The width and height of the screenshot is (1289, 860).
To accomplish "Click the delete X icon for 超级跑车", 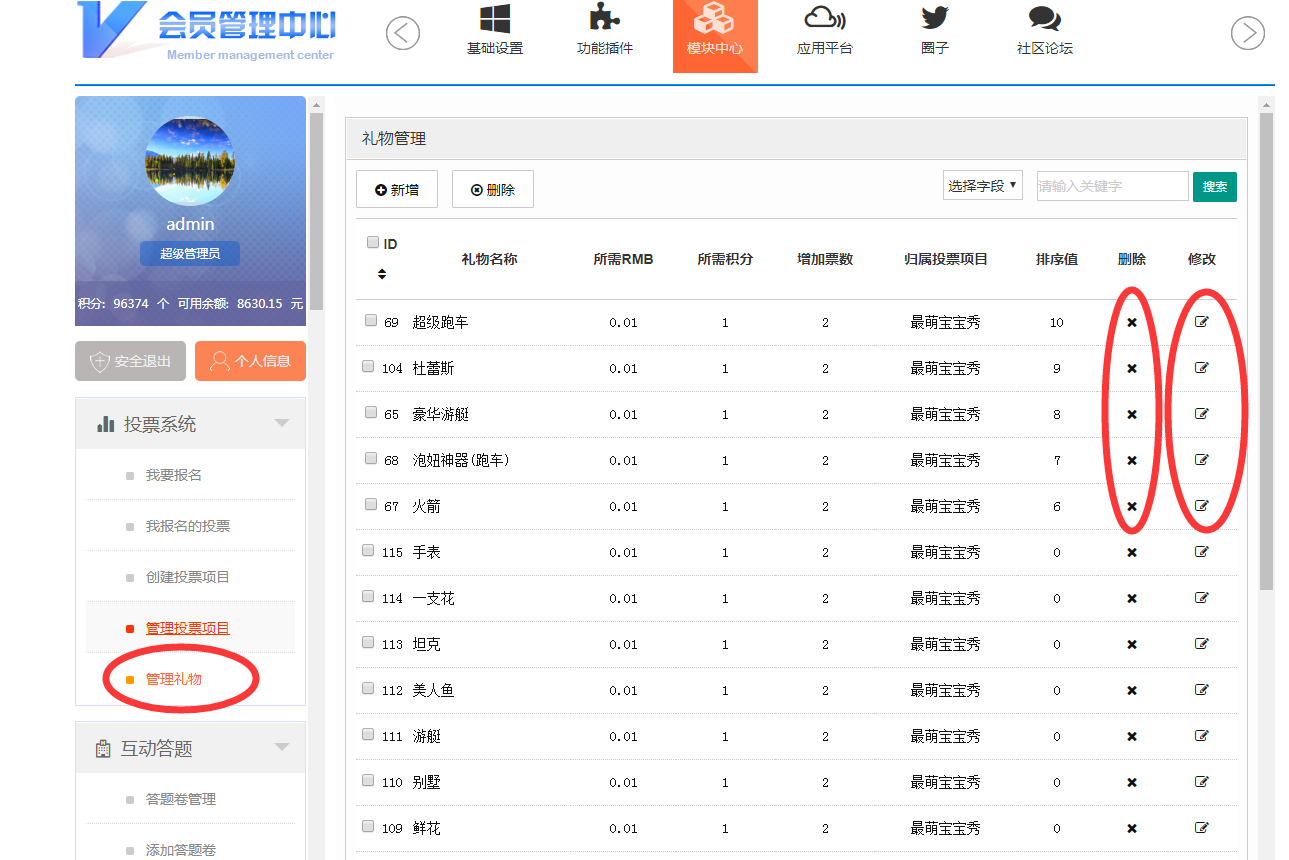I will tap(1132, 322).
